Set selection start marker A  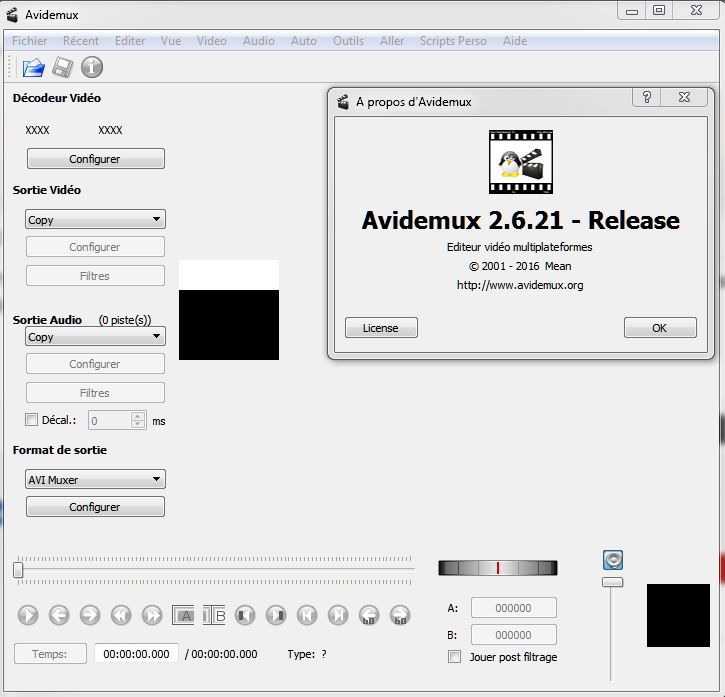tap(183, 615)
